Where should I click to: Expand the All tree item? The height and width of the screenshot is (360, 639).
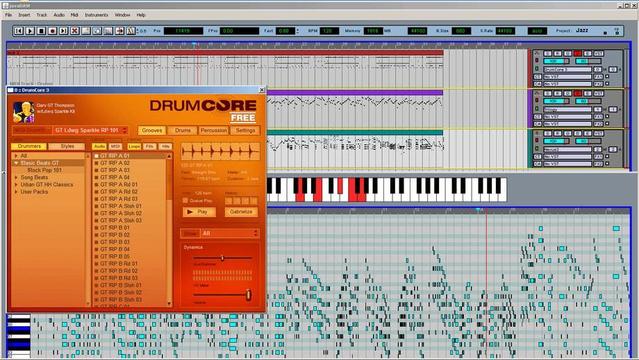[16, 156]
